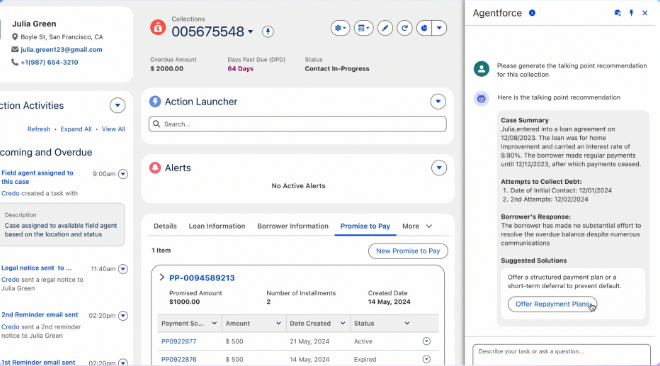Switch to the Loan Information tab
This screenshot has width=660, height=366.
(x=217, y=226)
